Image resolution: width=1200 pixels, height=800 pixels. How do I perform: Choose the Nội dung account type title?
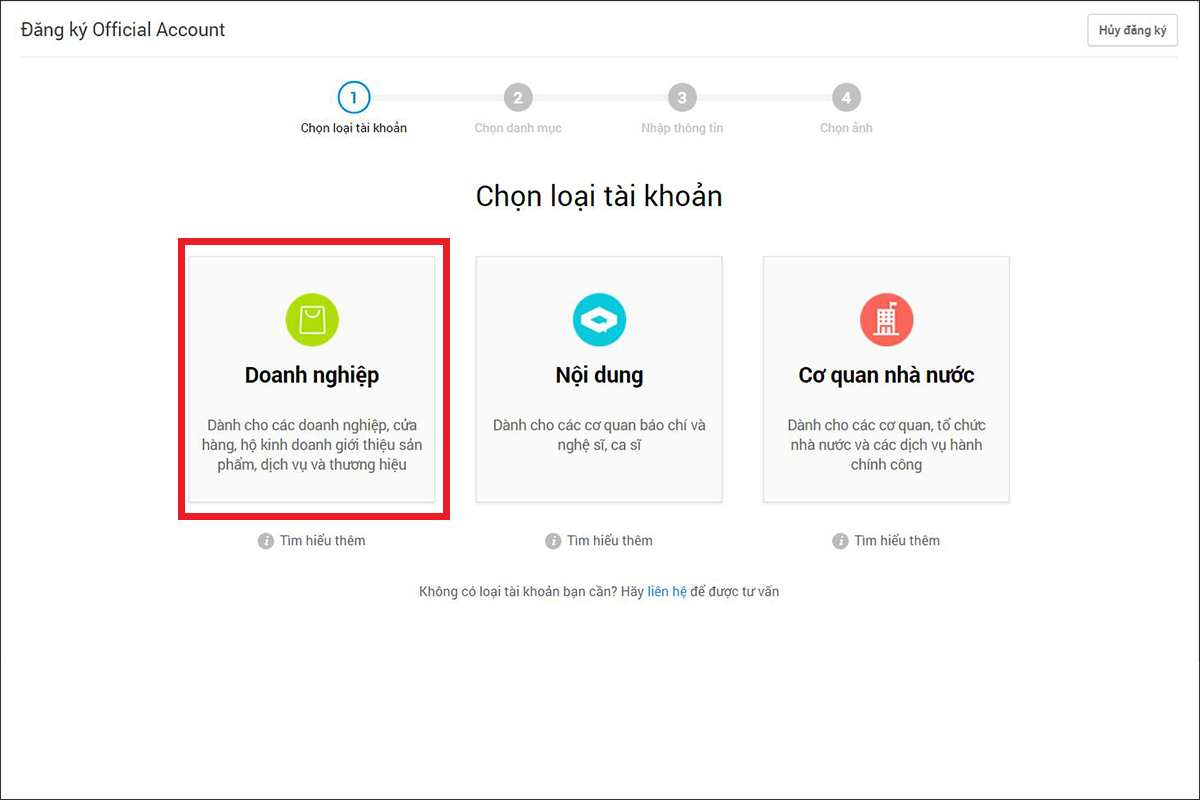tap(599, 376)
